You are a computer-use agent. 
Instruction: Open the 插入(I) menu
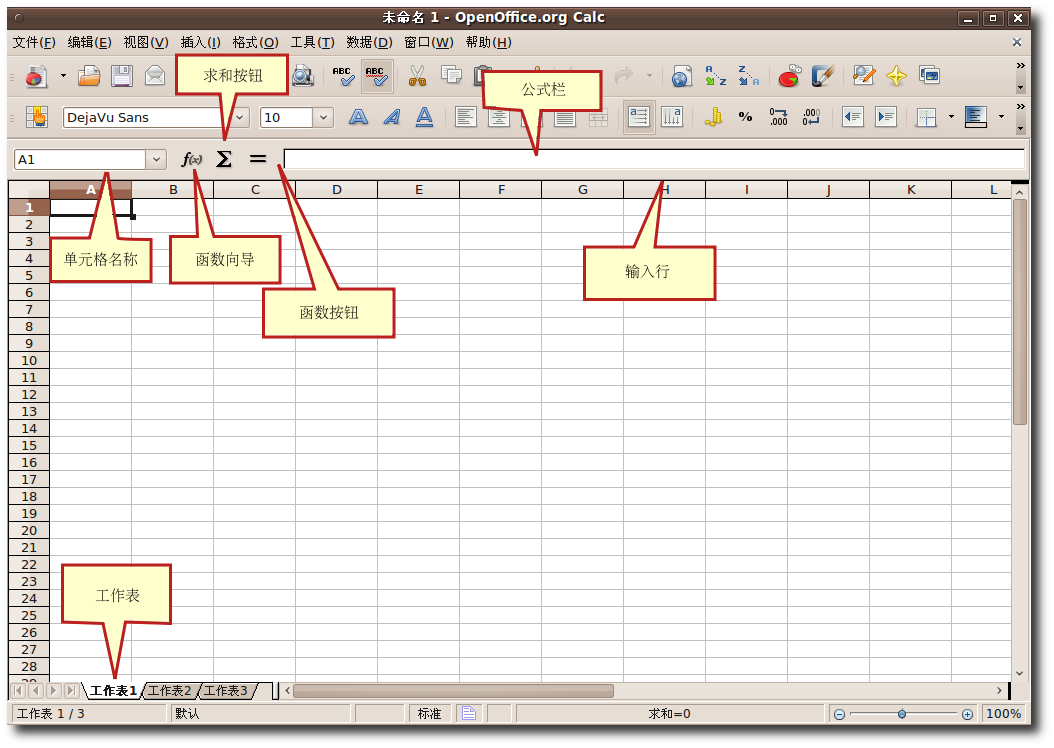(x=200, y=42)
